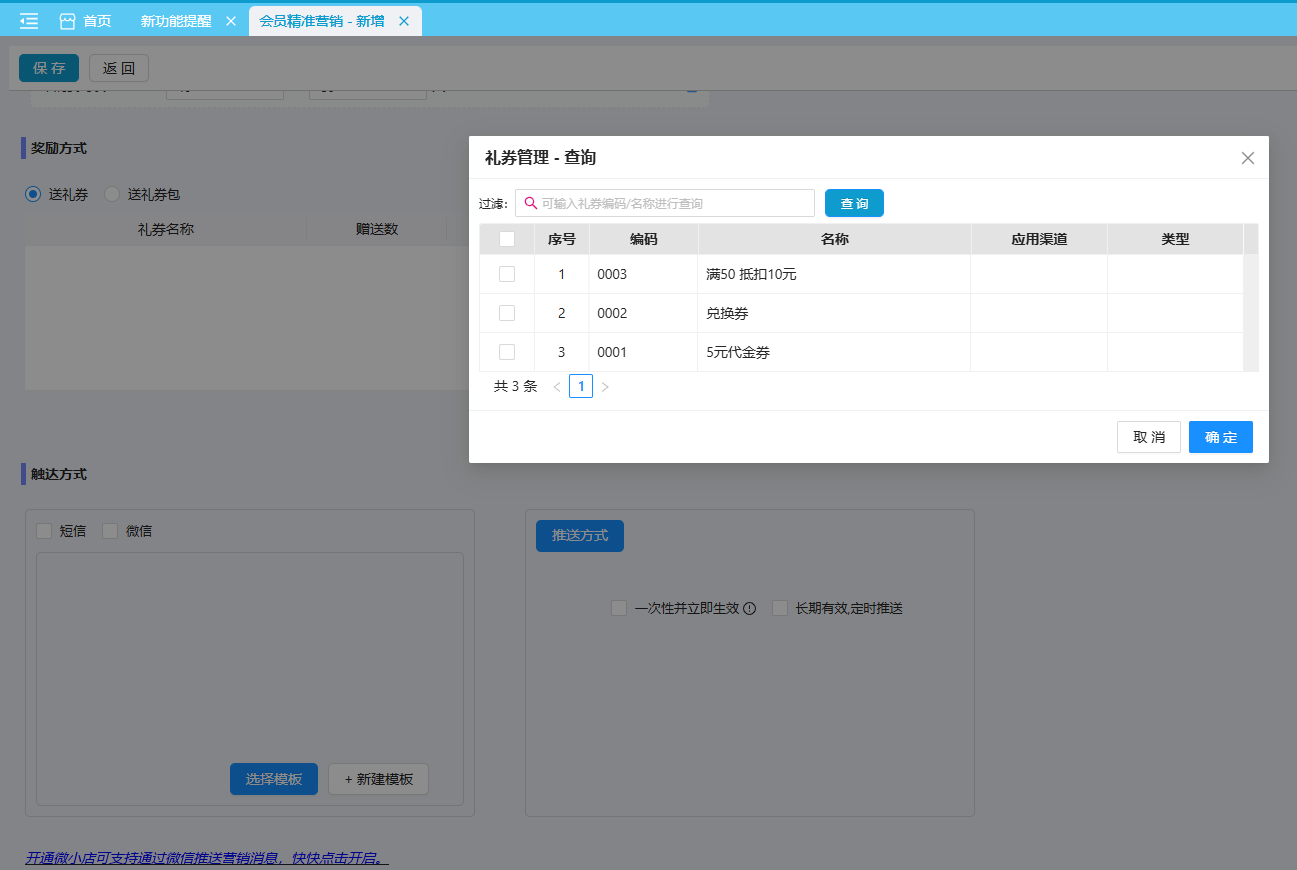Toggle the select-all header checkbox
Image resolution: width=1297 pixels, height=870 pixels.
[507, 239]
